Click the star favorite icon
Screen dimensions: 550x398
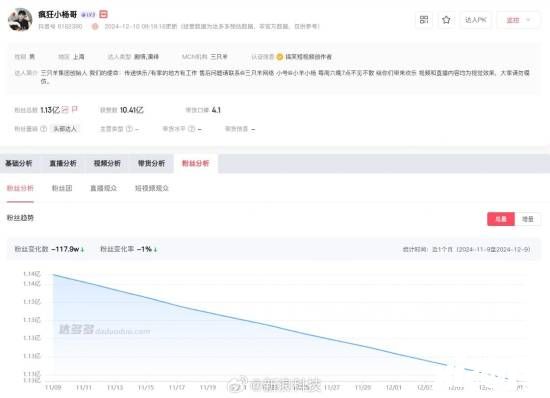(446, 20)
